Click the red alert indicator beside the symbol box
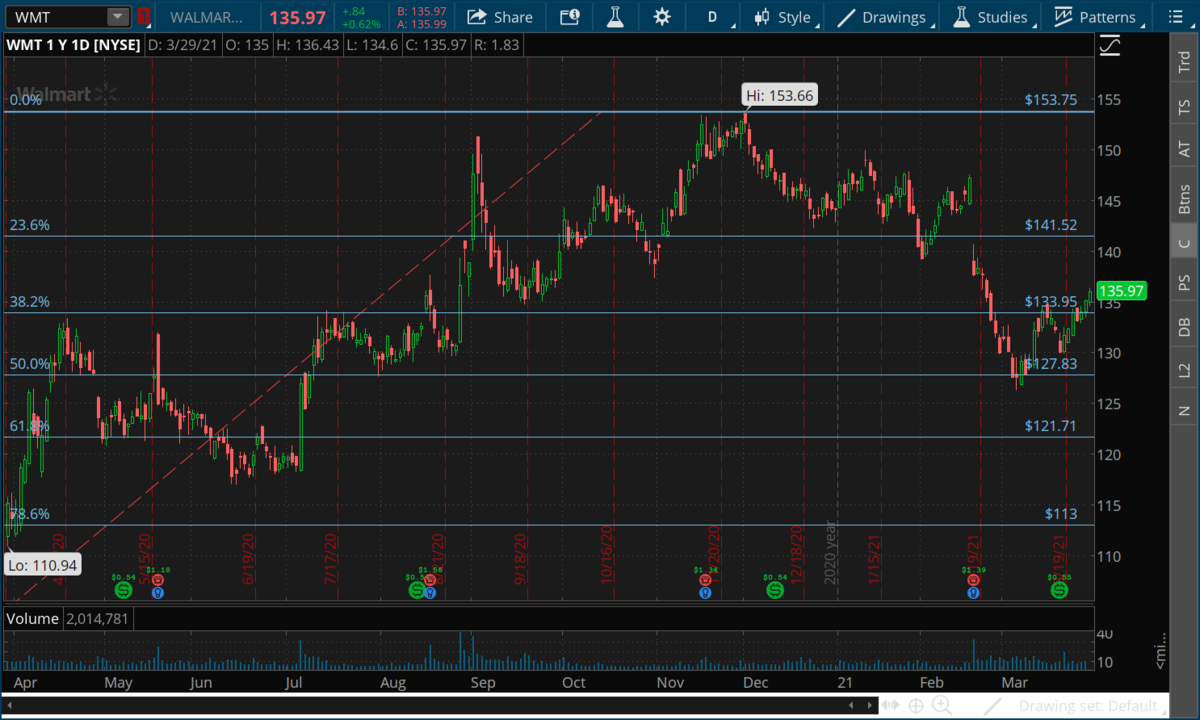Screen dimensions: 1200x720 (144, 17)
